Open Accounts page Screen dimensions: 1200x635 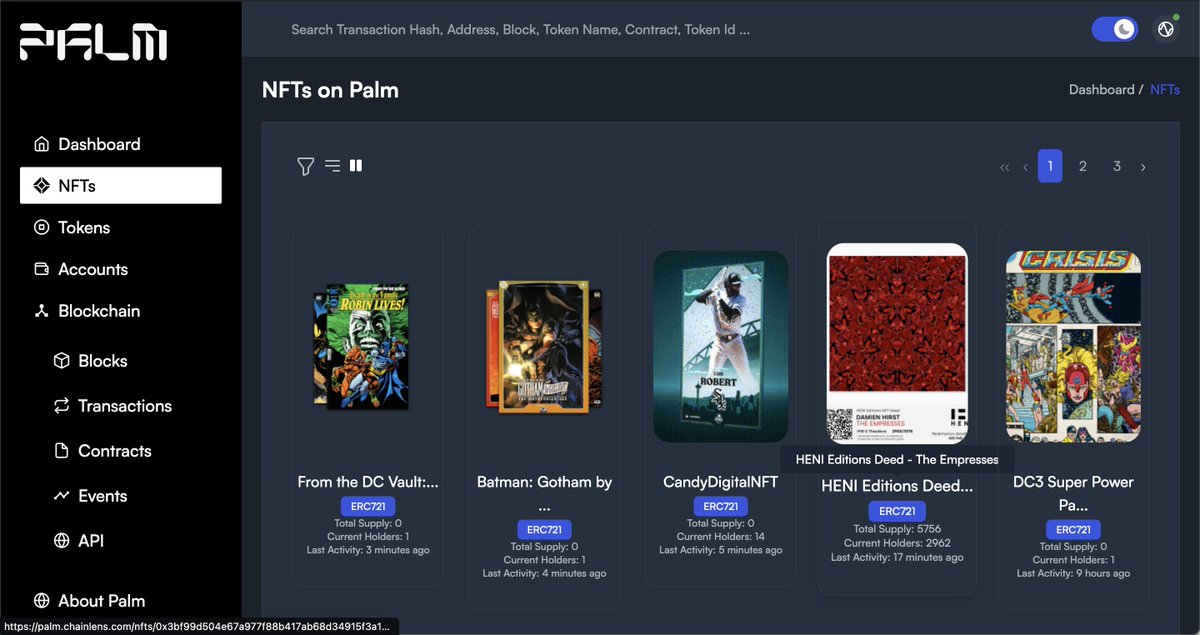pyautogui.click(x=93, y=269)
